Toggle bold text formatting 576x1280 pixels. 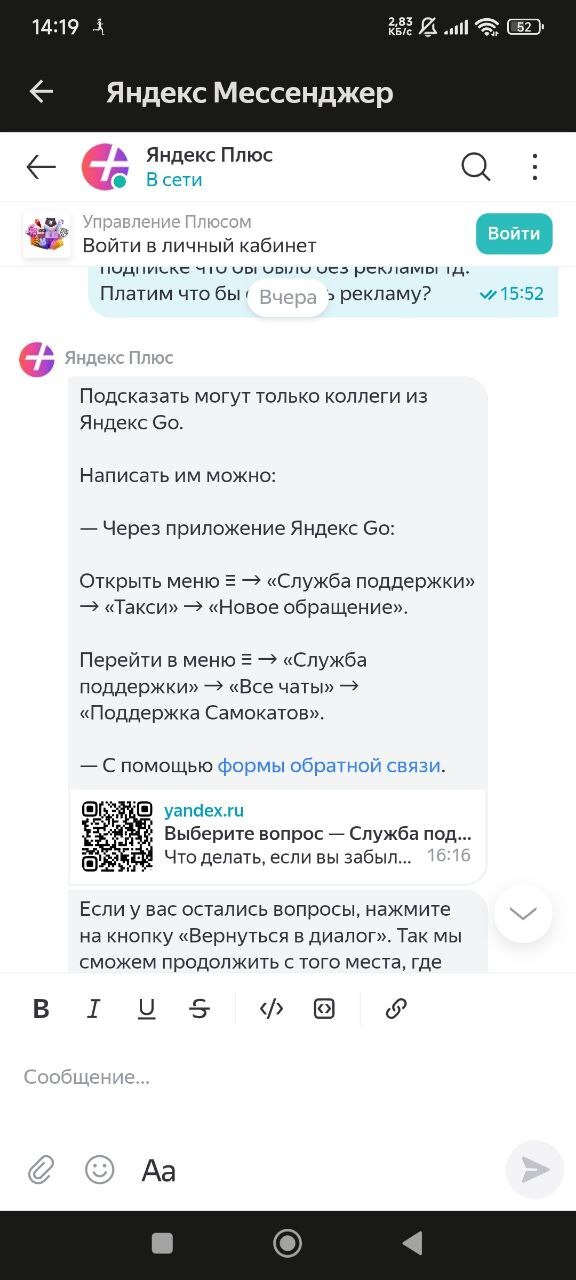point(41,1009)
